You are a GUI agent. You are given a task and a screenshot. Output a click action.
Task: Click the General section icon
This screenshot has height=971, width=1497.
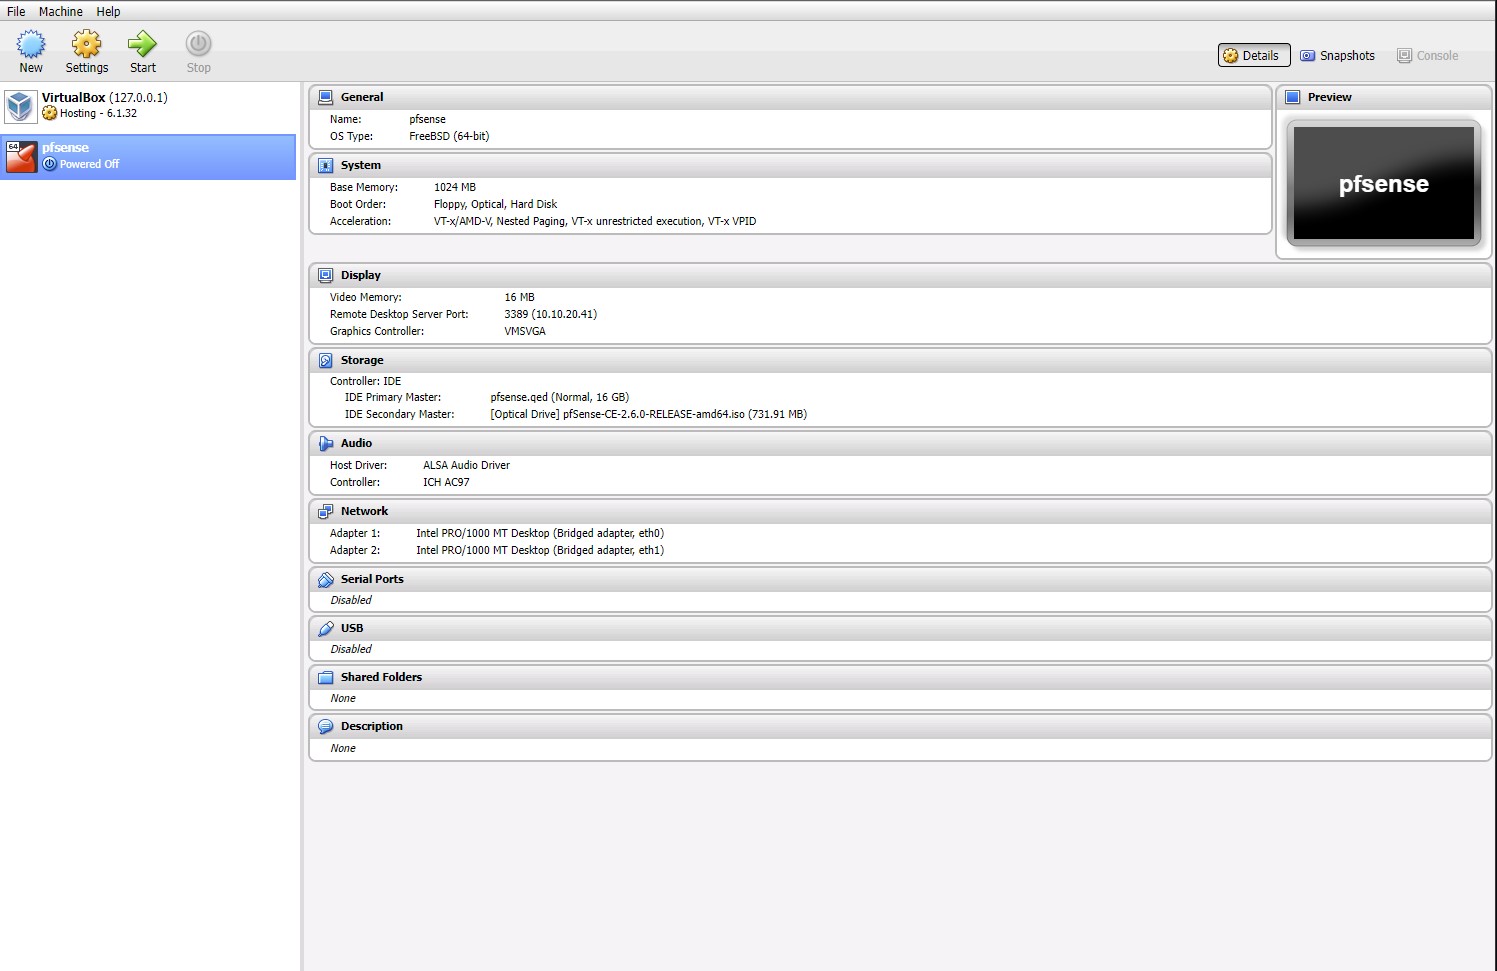[325, 96]
